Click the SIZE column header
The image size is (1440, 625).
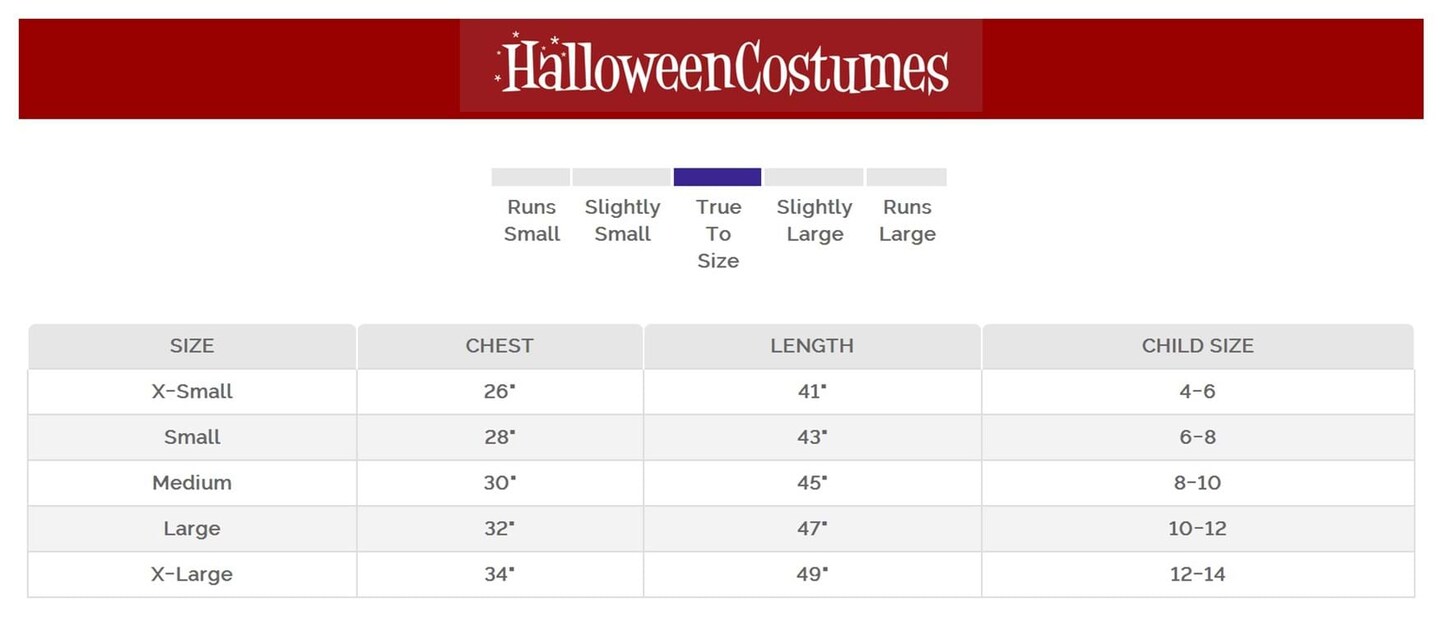(192, 346)
